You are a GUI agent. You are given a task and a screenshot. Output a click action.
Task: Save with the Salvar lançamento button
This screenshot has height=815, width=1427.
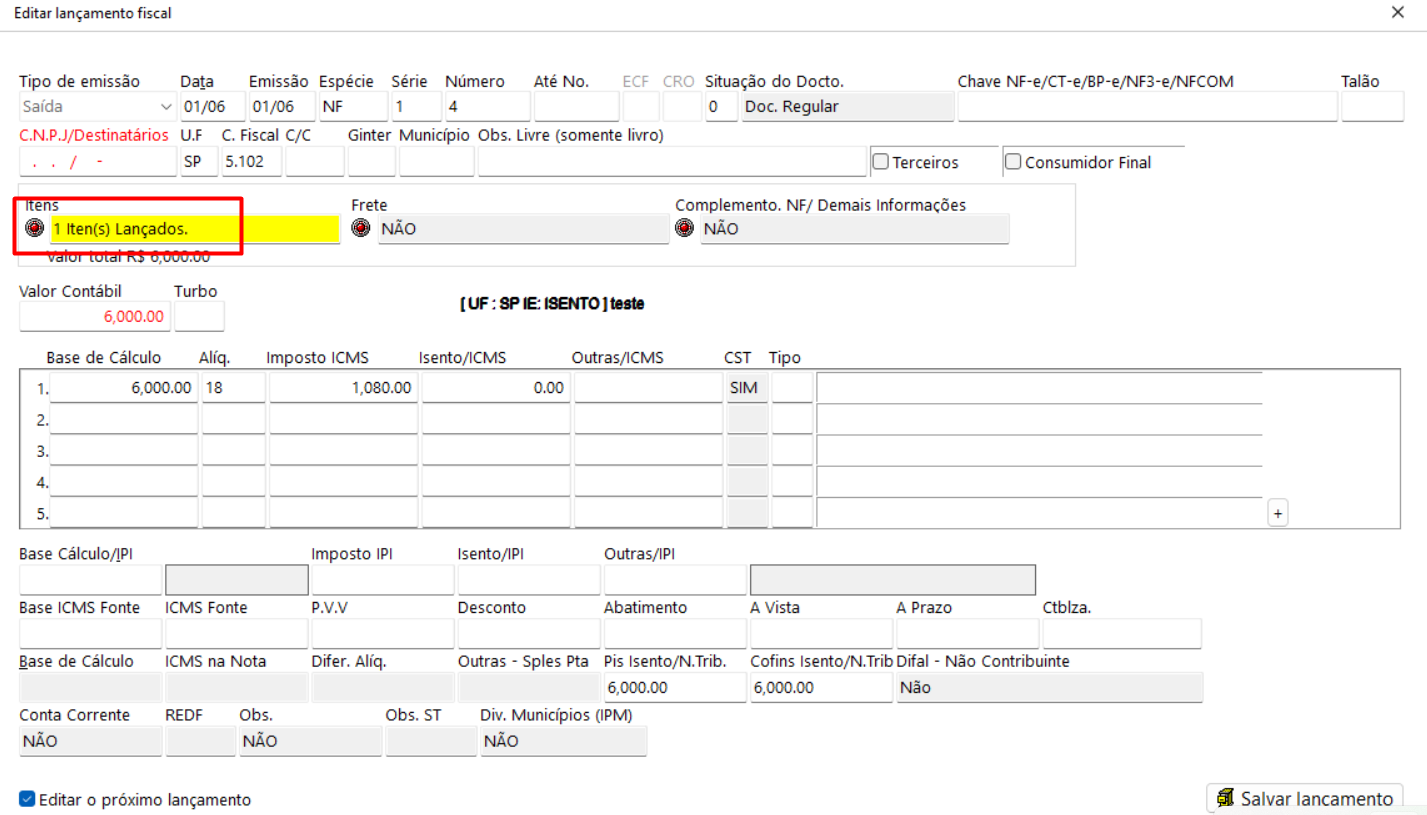1305,798
